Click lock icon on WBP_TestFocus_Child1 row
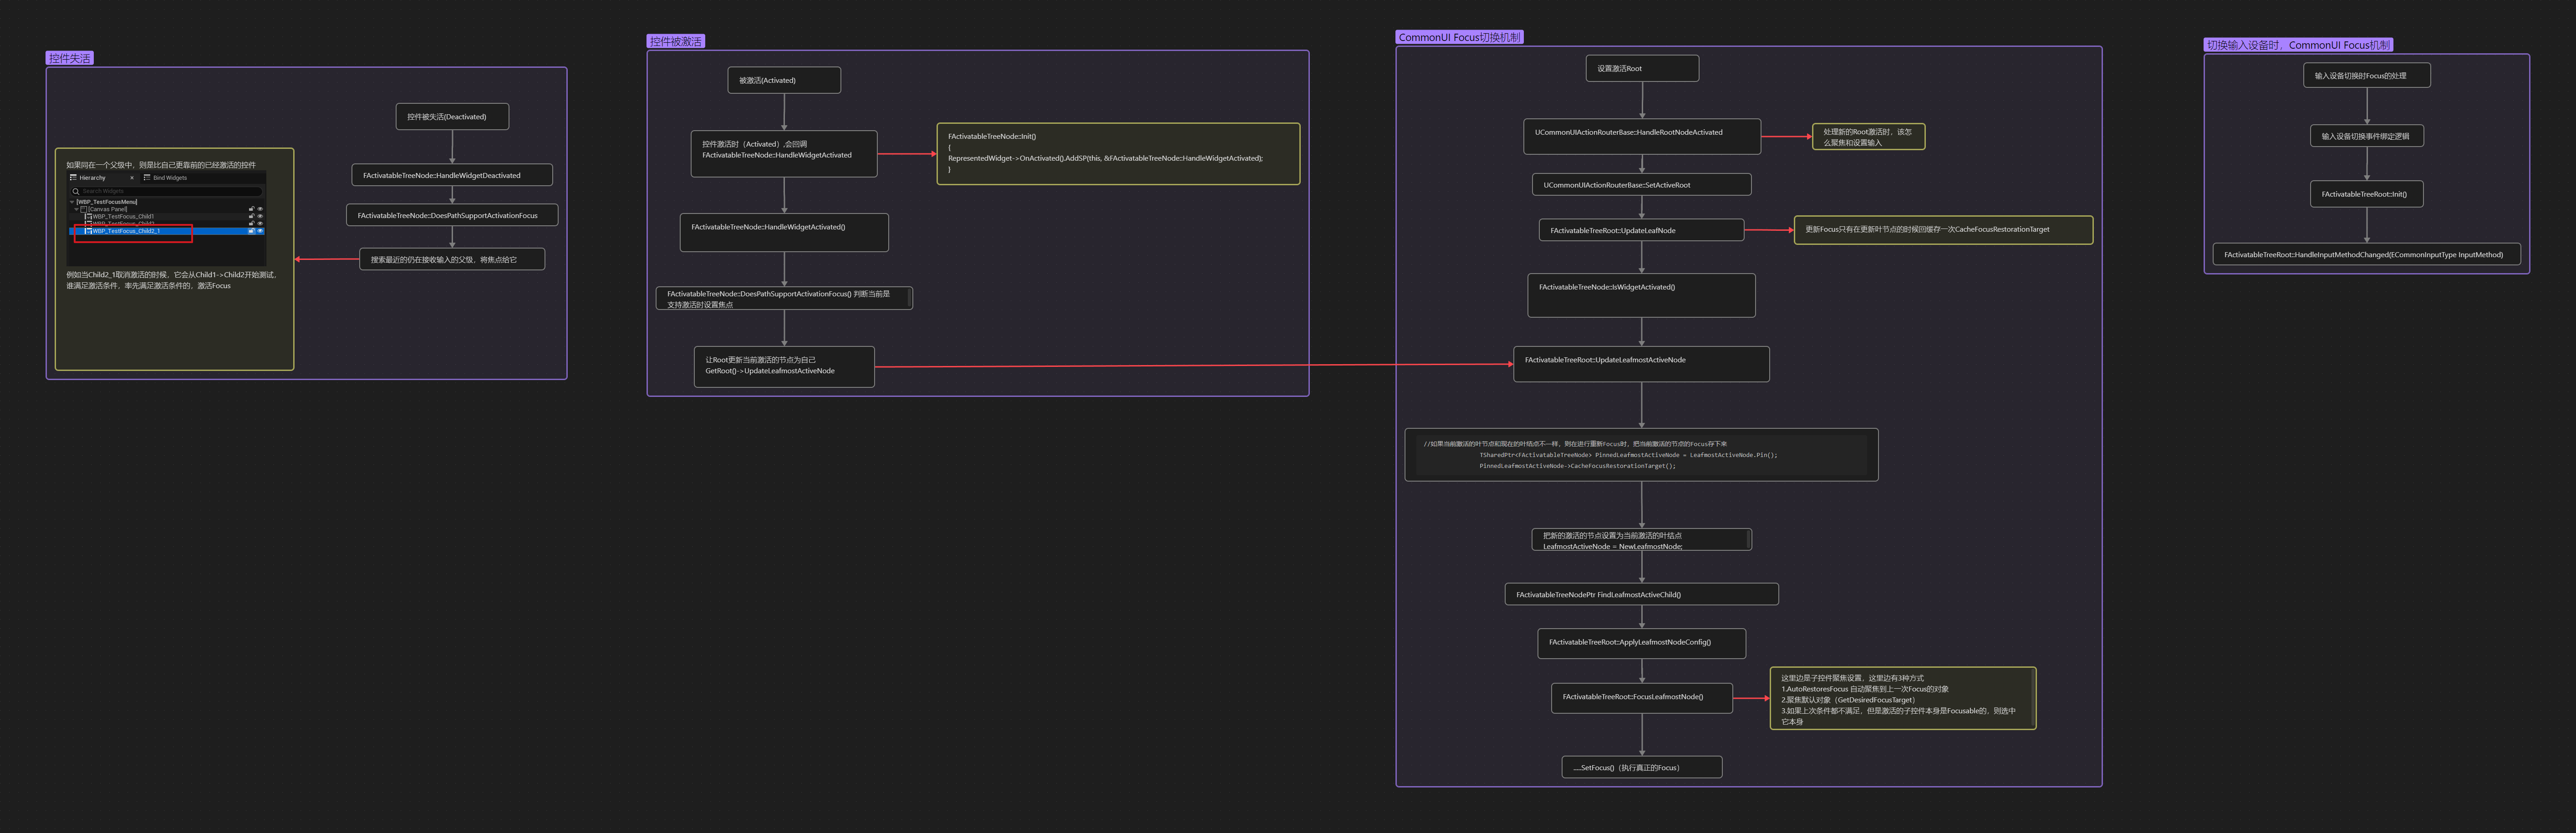 (251, 216)
